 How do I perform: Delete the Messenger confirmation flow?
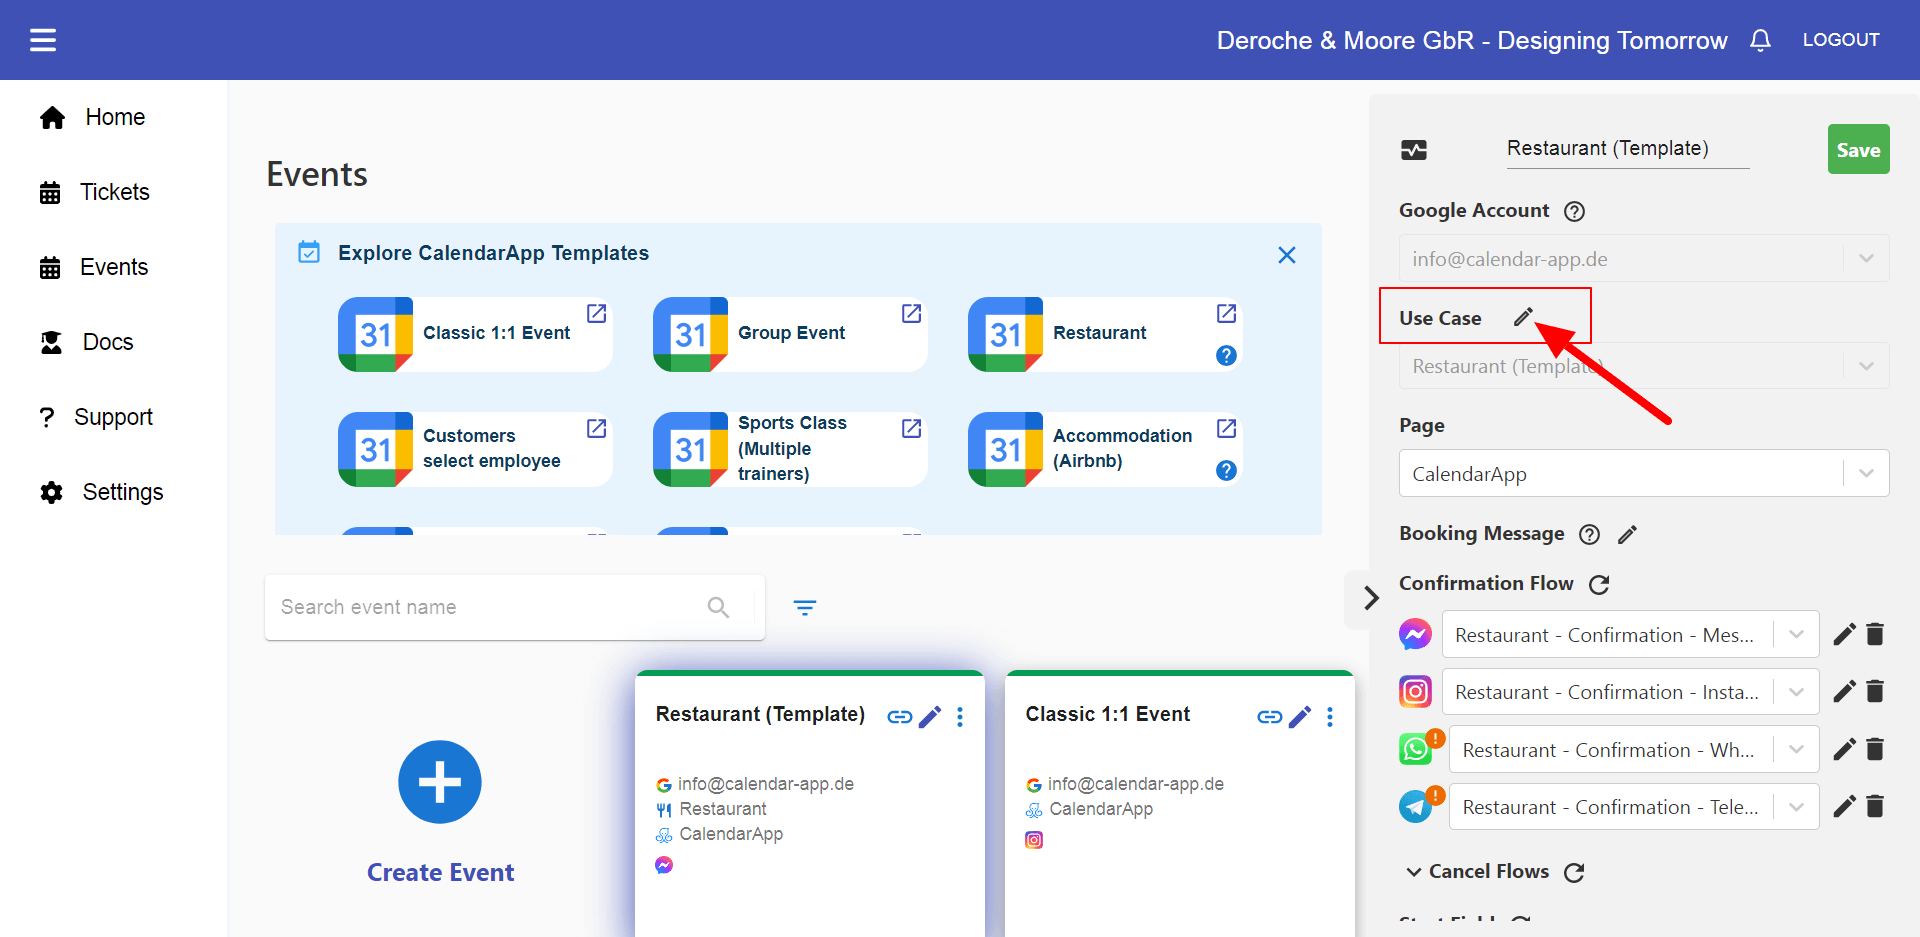[1875, 634]
